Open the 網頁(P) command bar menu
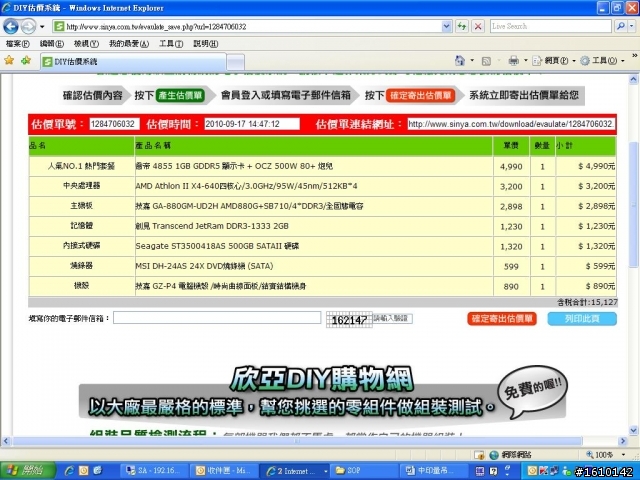The image size is (640, 480). [x=553, y=61]
